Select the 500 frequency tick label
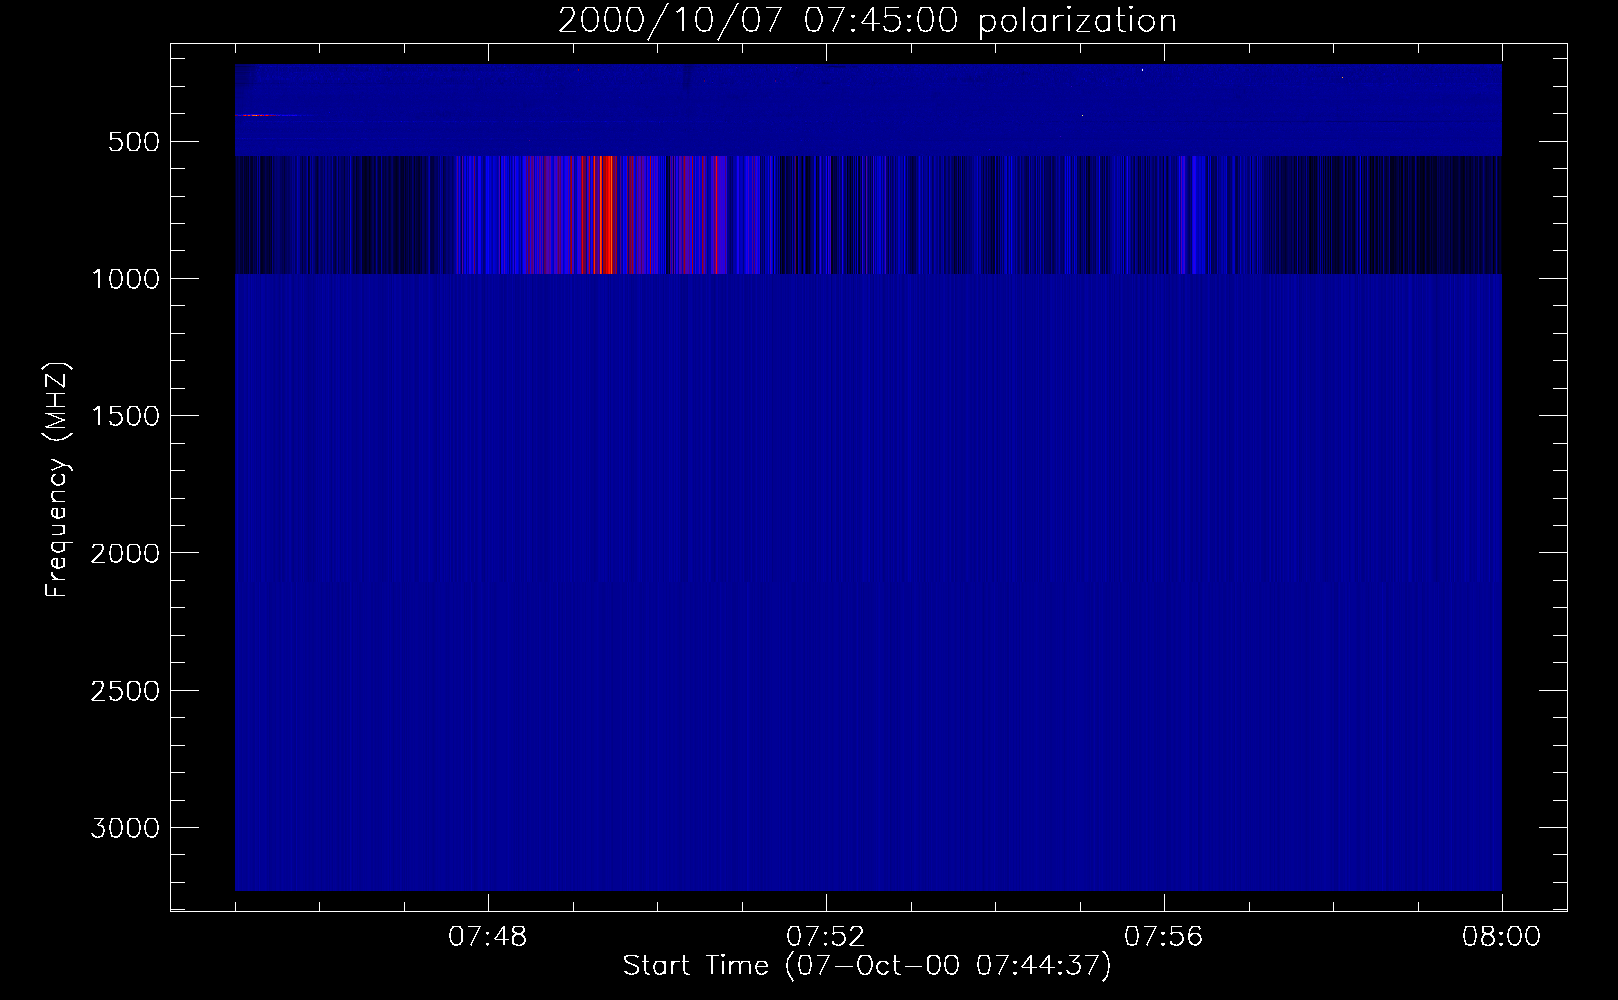The width and height of the screenshot is (1618, 1000). pos(135,142)
